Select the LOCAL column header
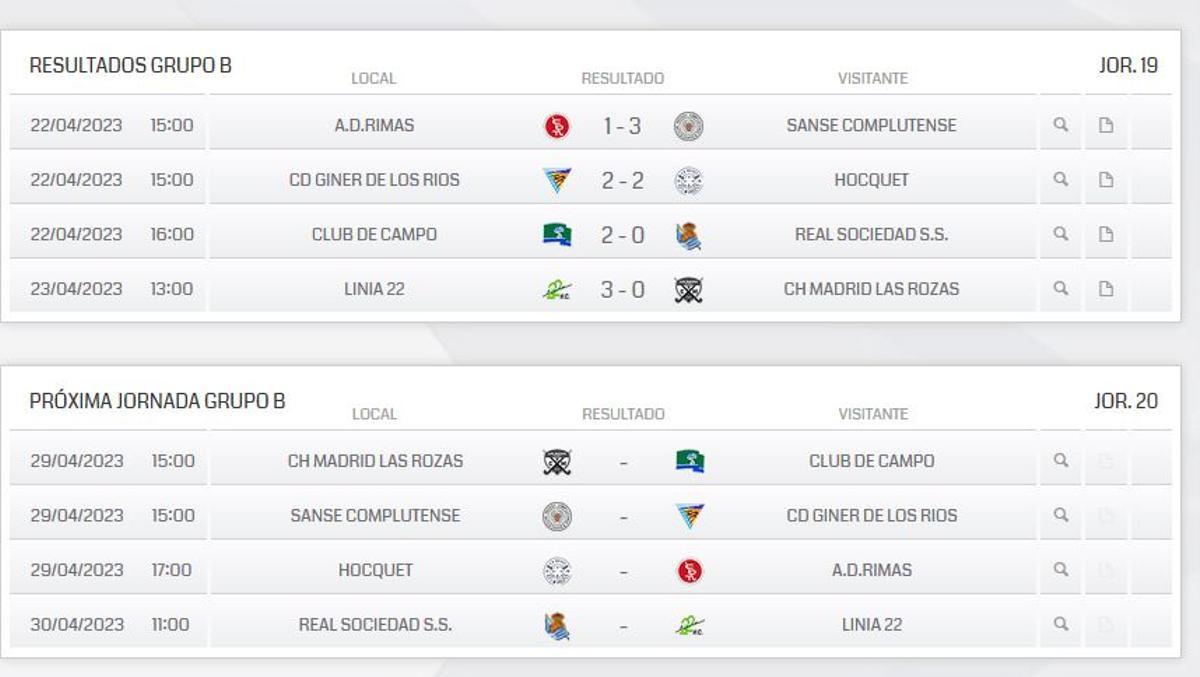Viewport: 1200px width, 677px height. [x=374, y=78]
